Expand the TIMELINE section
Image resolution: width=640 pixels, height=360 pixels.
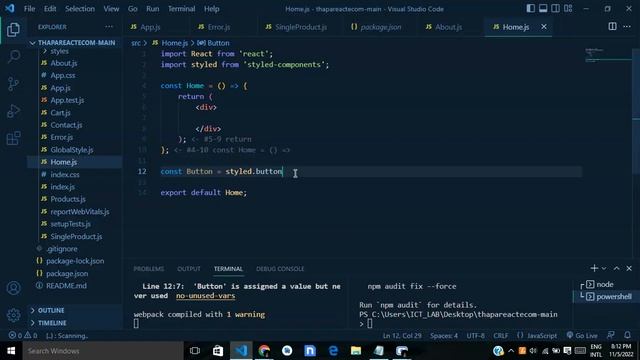click(52, 323)
